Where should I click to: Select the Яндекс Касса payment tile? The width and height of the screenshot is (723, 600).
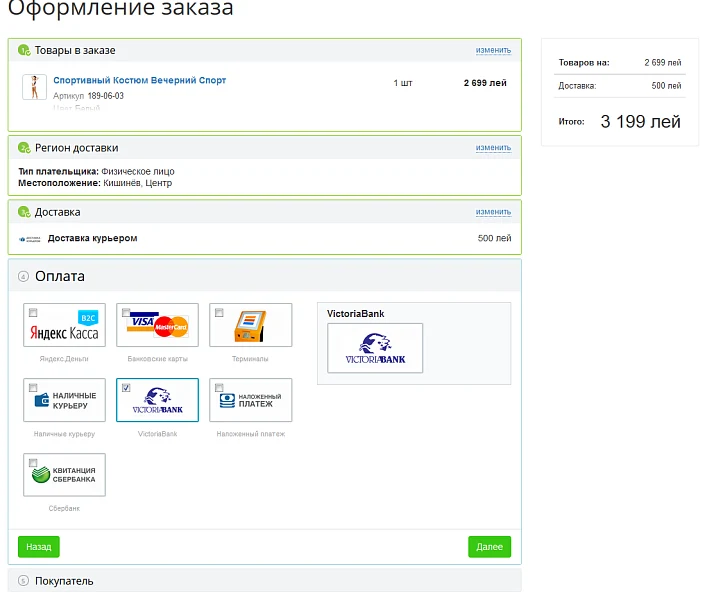65,325
